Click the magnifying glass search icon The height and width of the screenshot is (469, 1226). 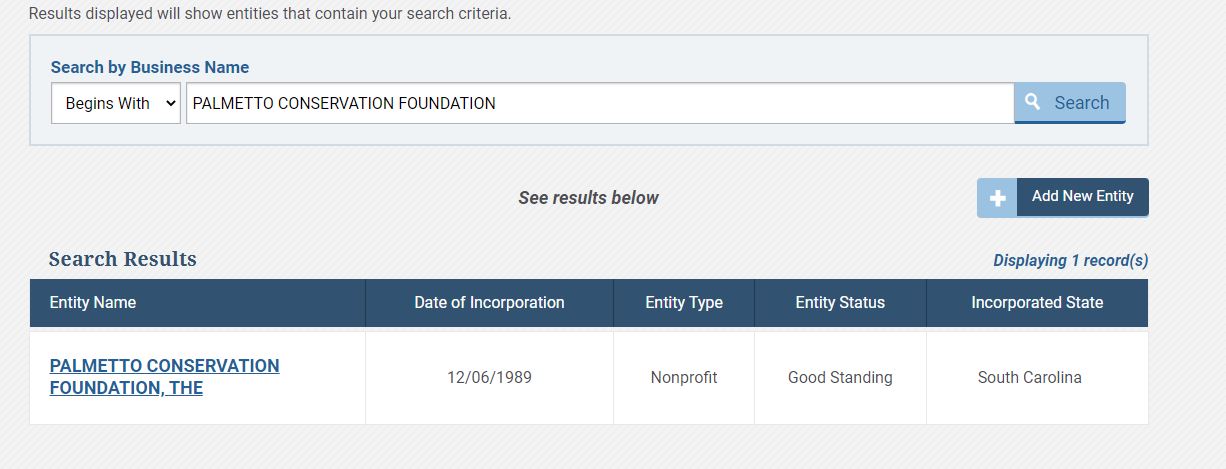coord(1034,102)
